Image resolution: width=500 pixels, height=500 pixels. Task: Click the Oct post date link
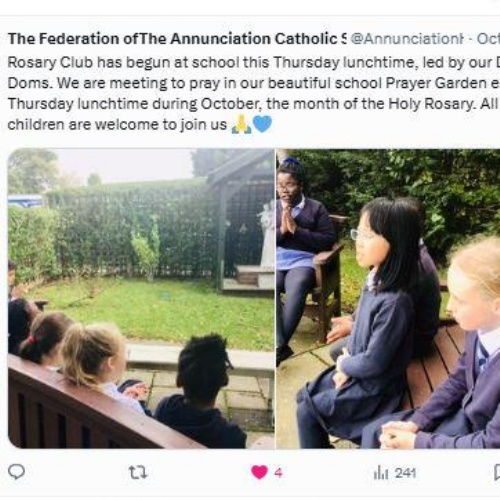tap(488, 39)
